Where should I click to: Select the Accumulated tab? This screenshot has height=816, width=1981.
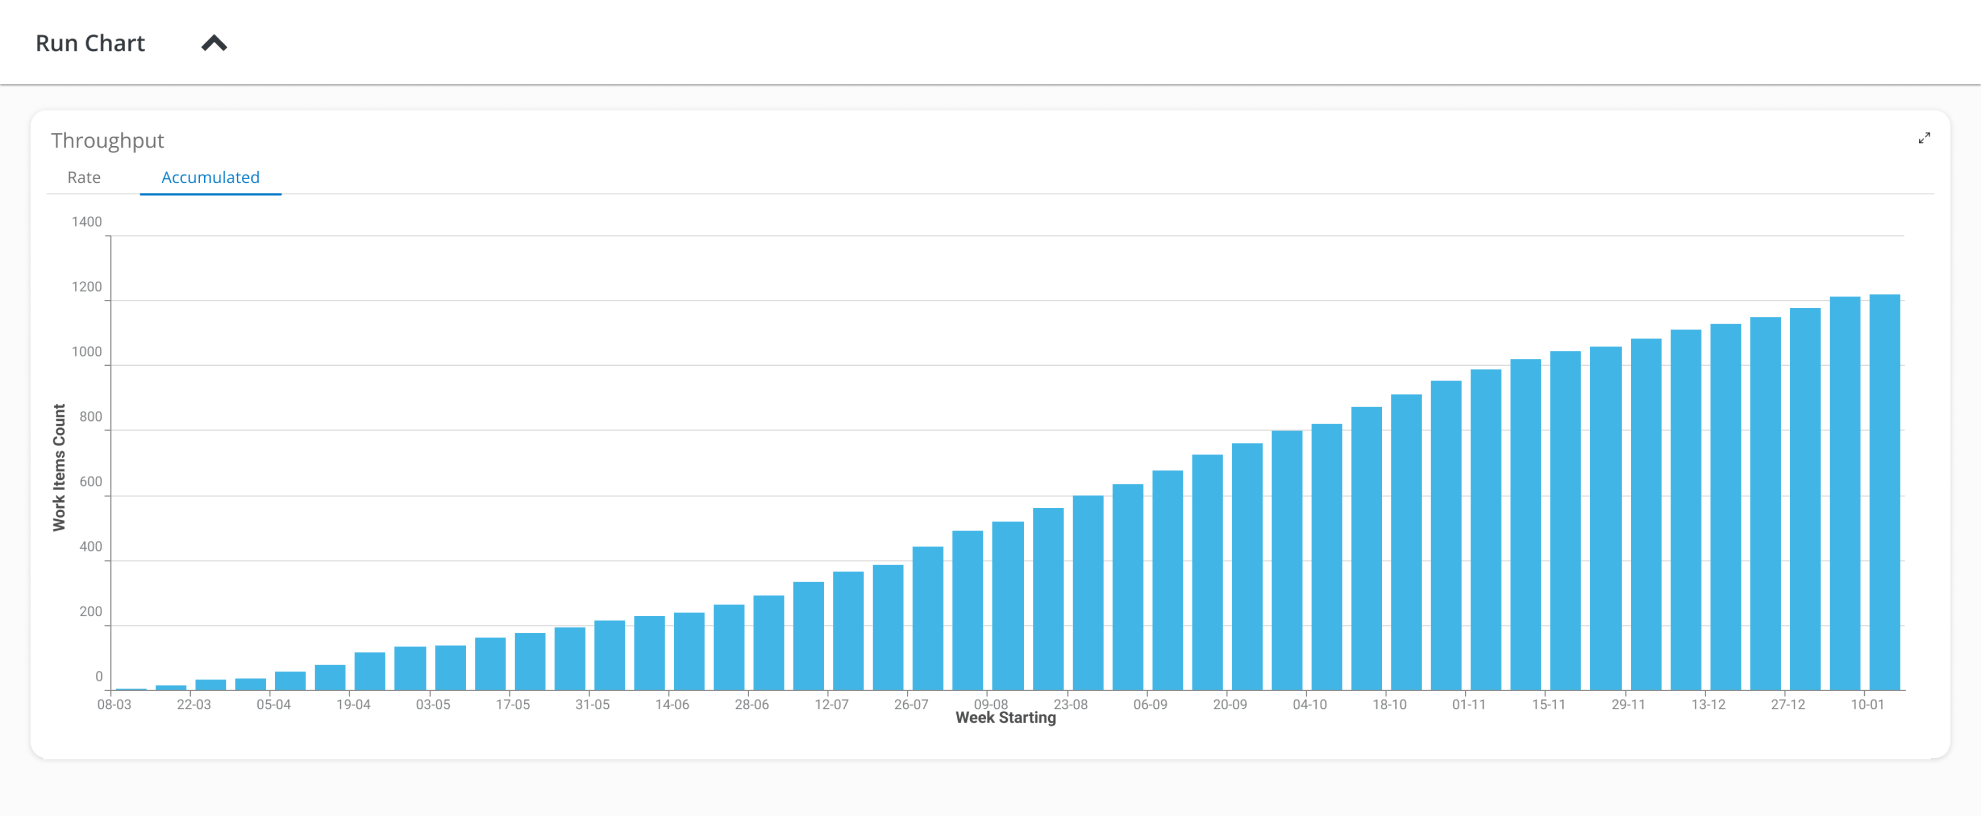(210, 177)
